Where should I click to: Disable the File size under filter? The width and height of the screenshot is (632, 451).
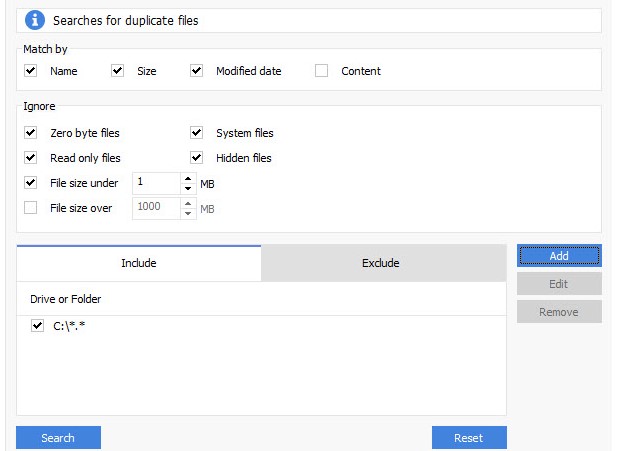point(31,183)
